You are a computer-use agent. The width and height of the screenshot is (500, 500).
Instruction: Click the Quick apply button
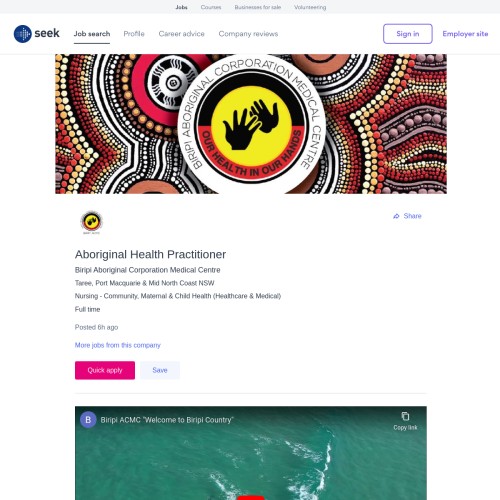[x=105, y=370]
